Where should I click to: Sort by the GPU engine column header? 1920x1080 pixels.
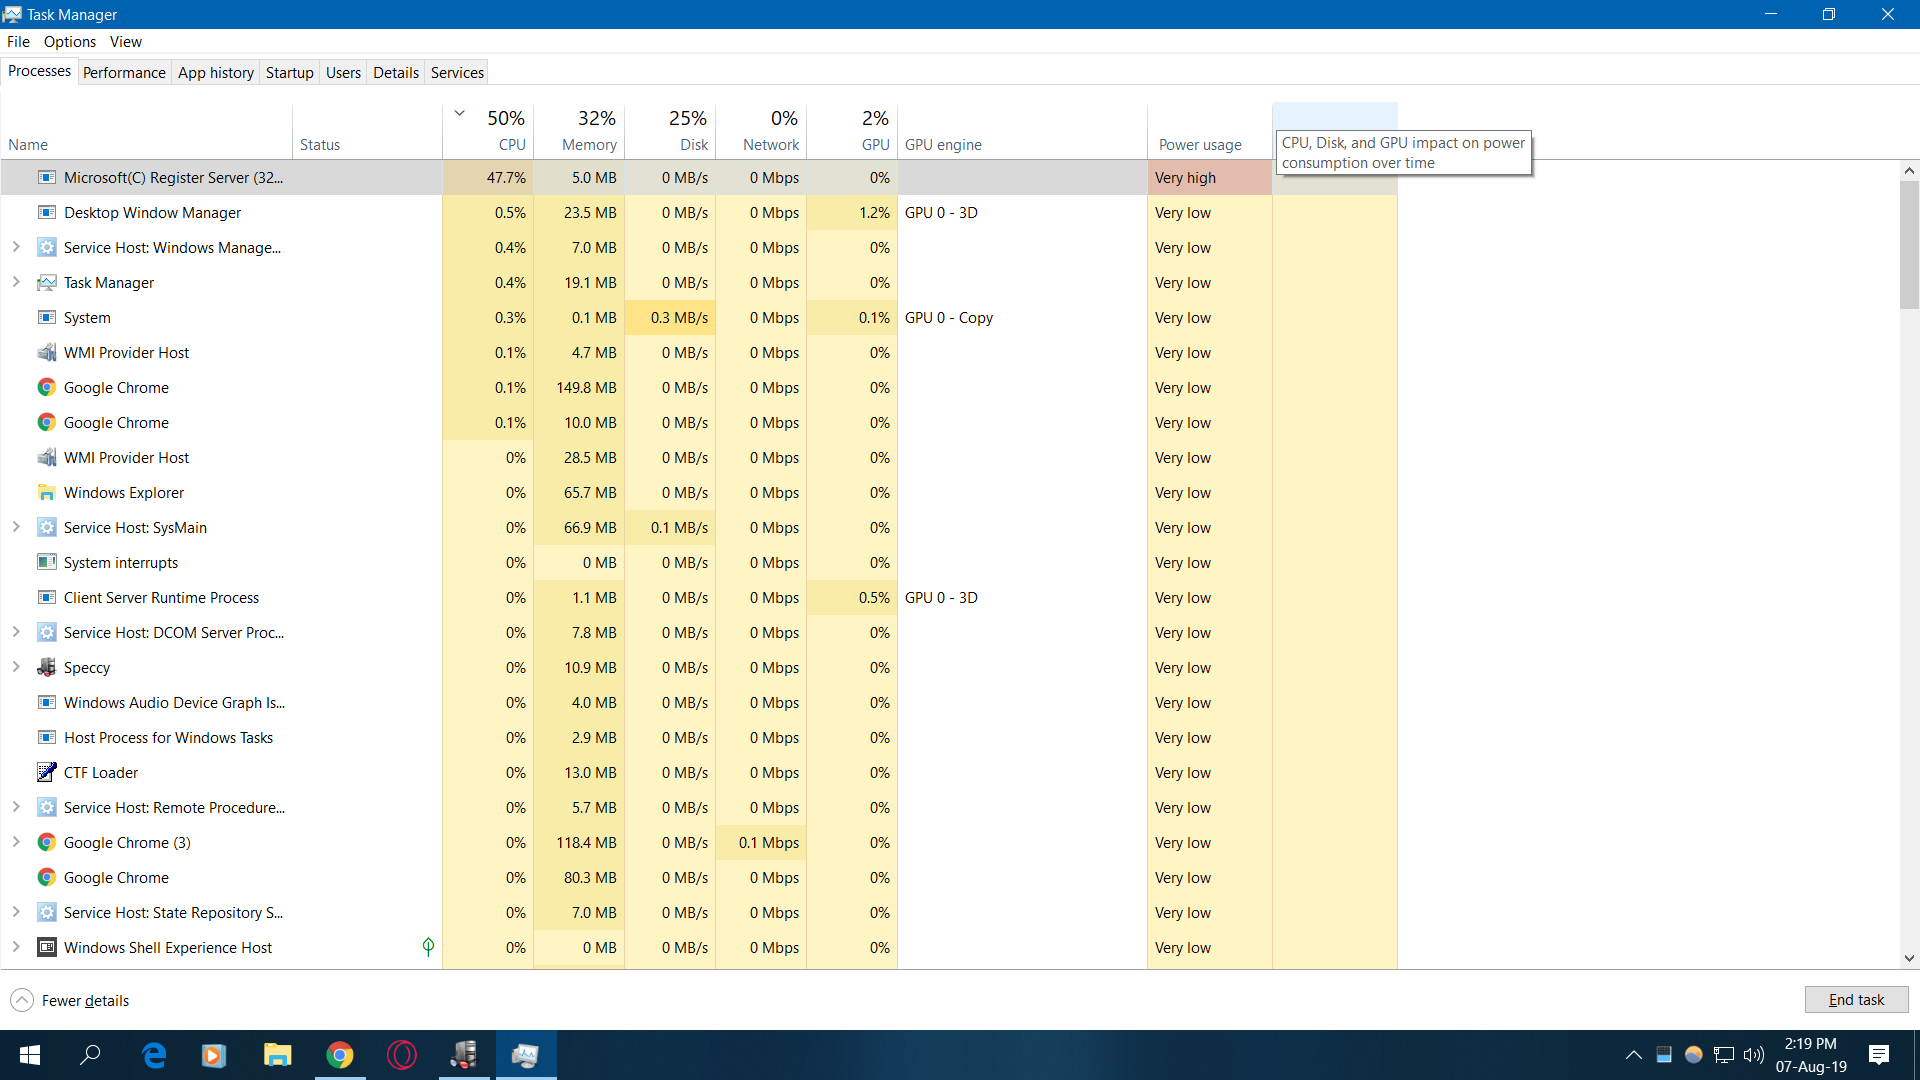[1022, 130]
